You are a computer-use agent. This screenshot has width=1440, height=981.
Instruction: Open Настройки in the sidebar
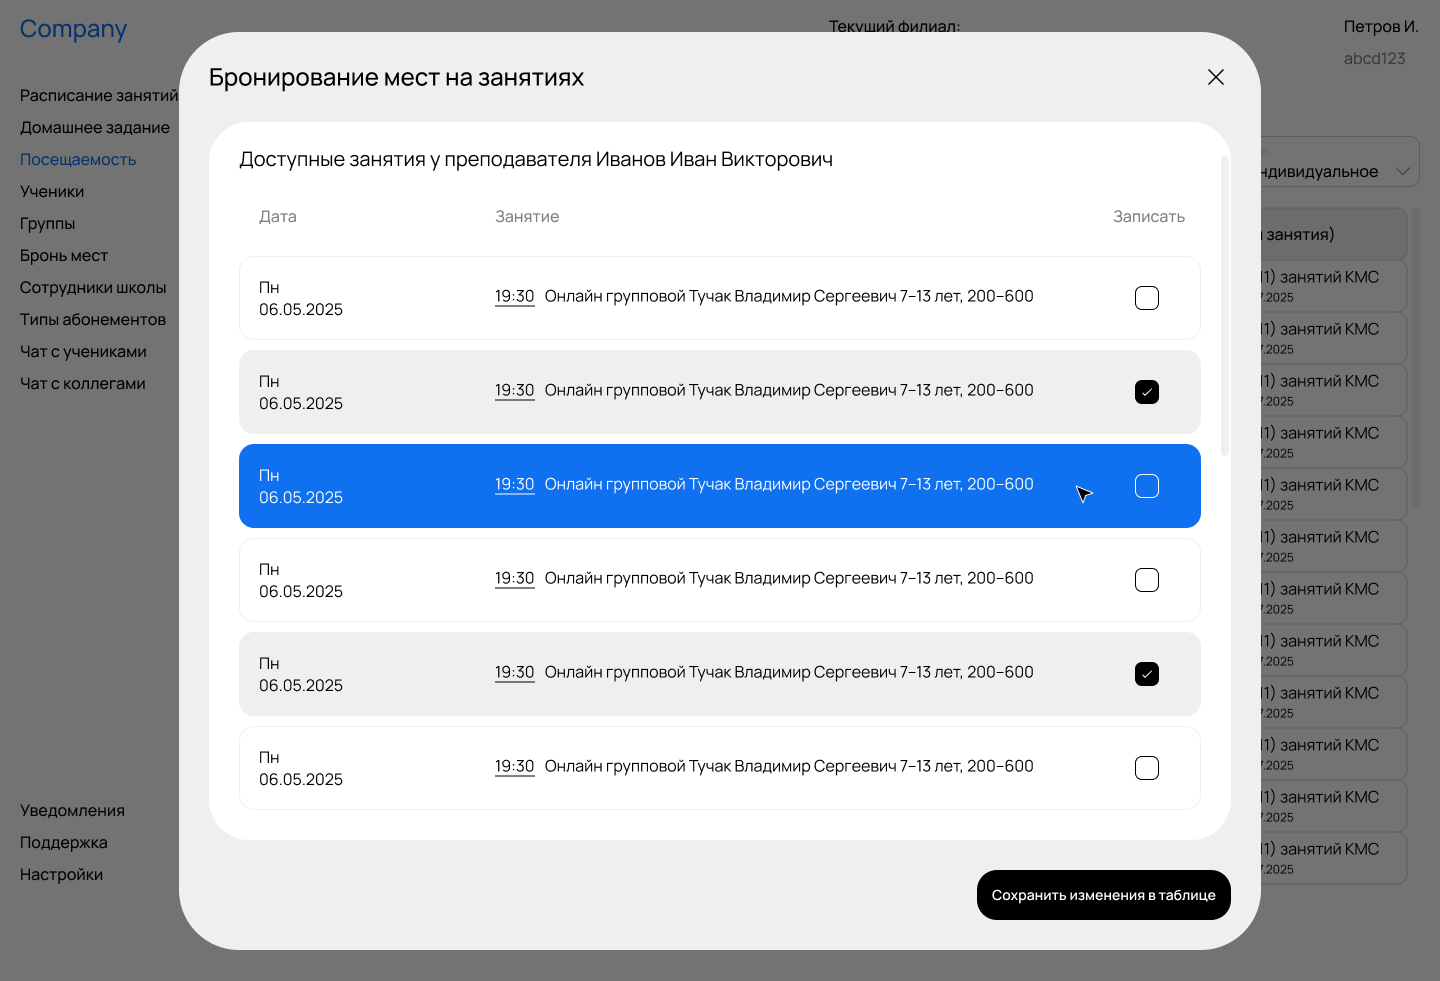point(61,874)
